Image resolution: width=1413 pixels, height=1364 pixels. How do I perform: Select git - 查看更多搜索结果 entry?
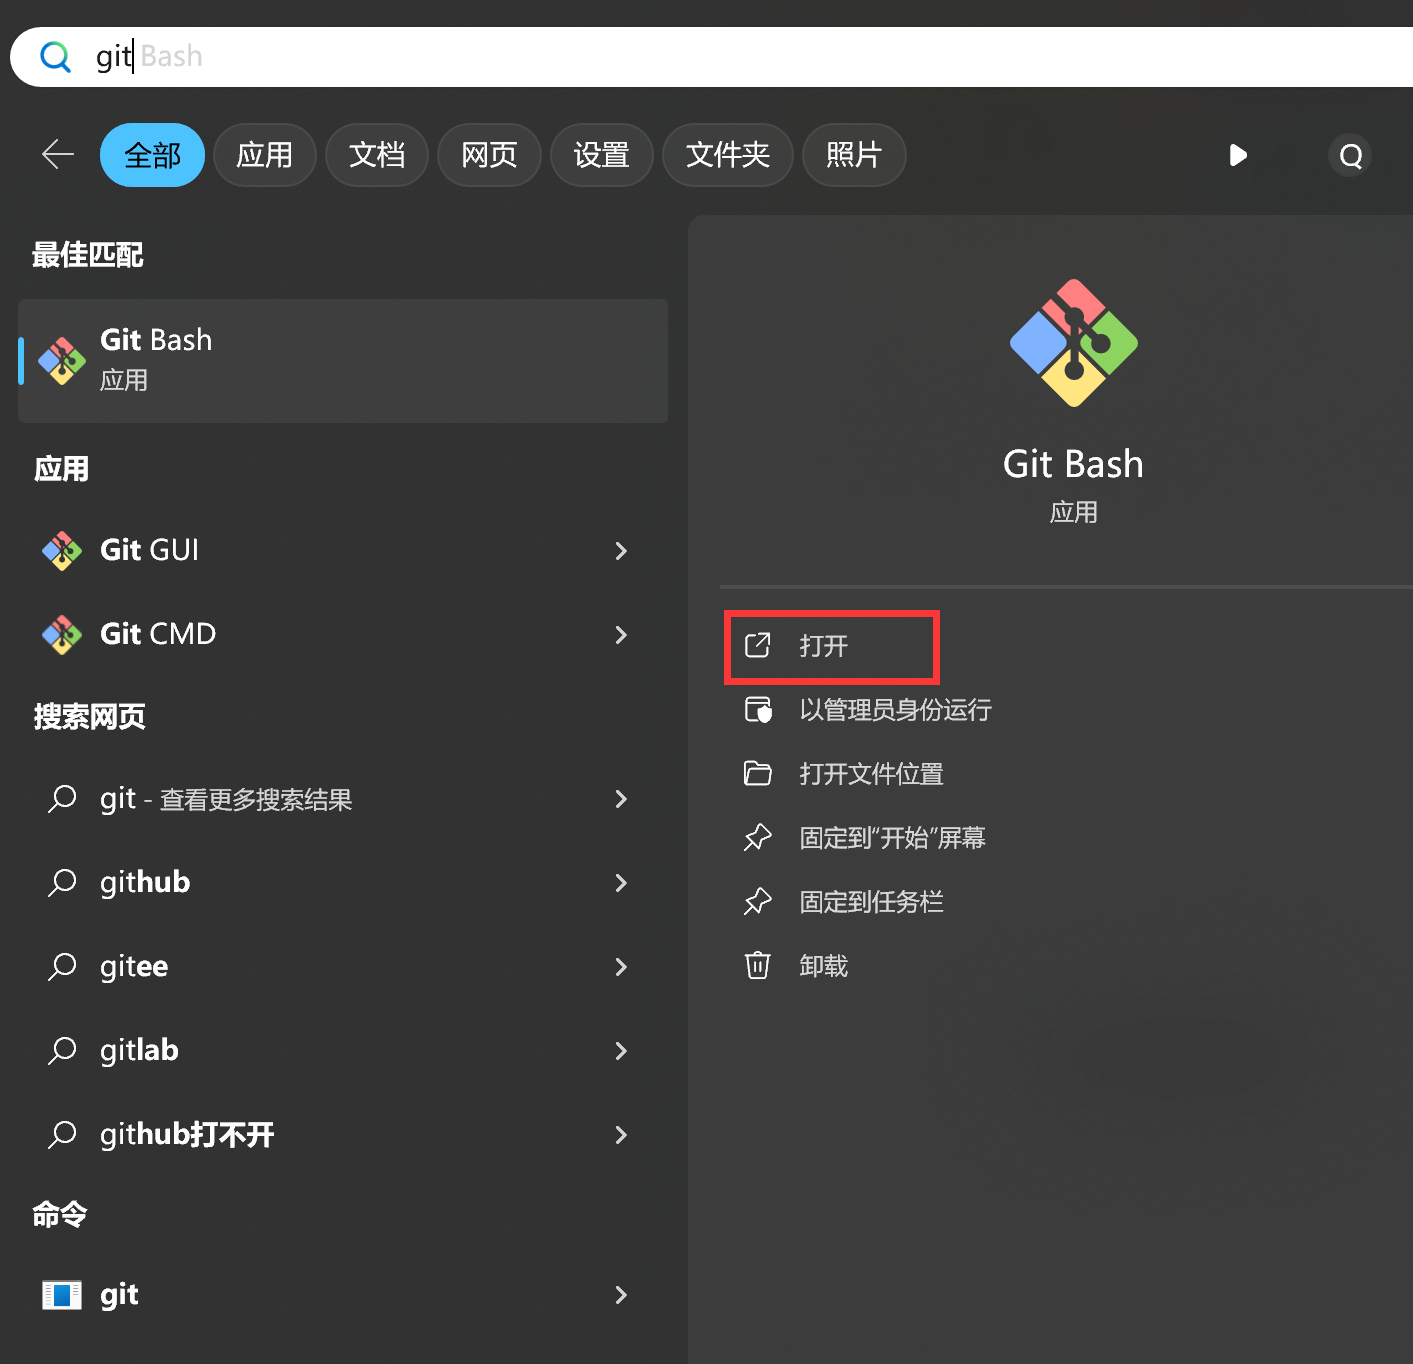click(343, 799)
